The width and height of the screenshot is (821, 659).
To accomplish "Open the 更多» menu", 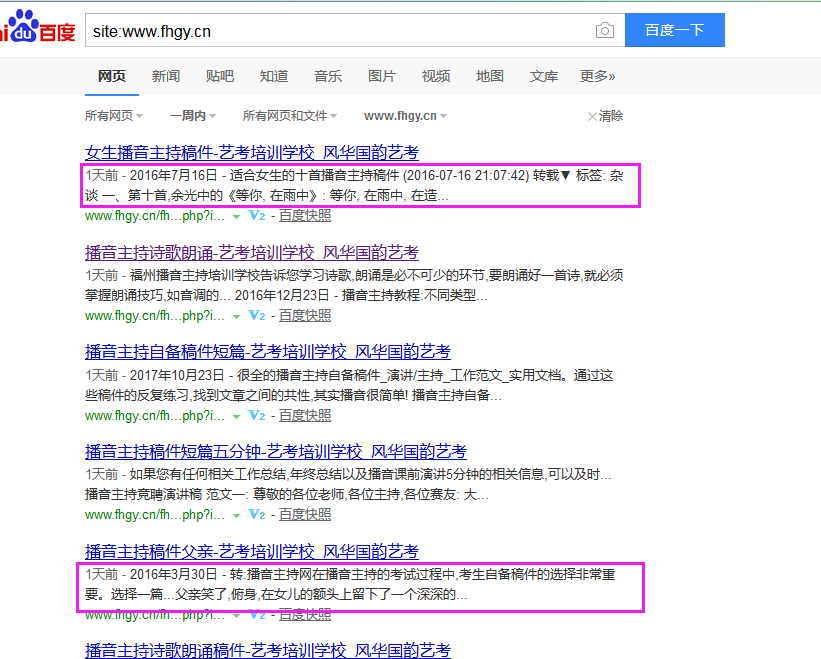I will pos(597,76).
